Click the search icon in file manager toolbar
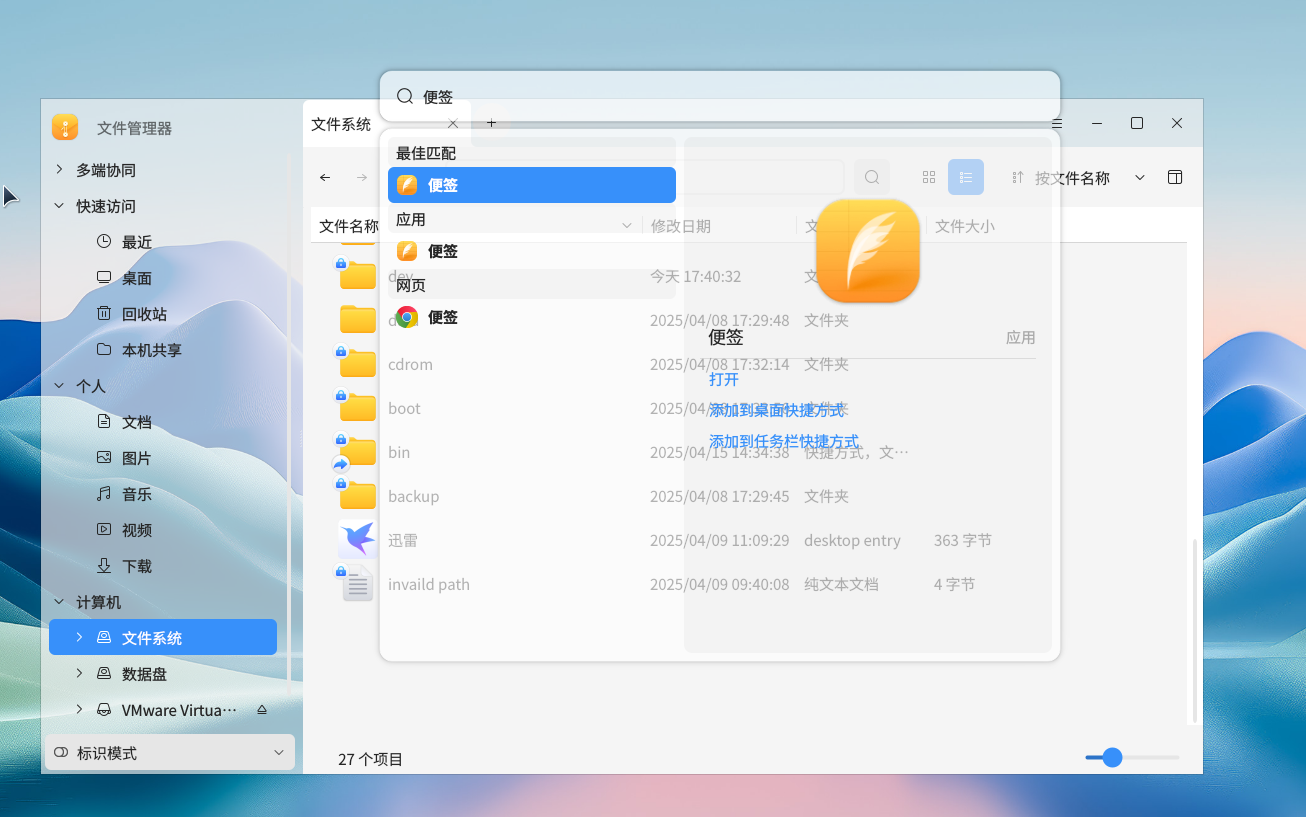Viewport: 1306px width, 817px height. 871,177
